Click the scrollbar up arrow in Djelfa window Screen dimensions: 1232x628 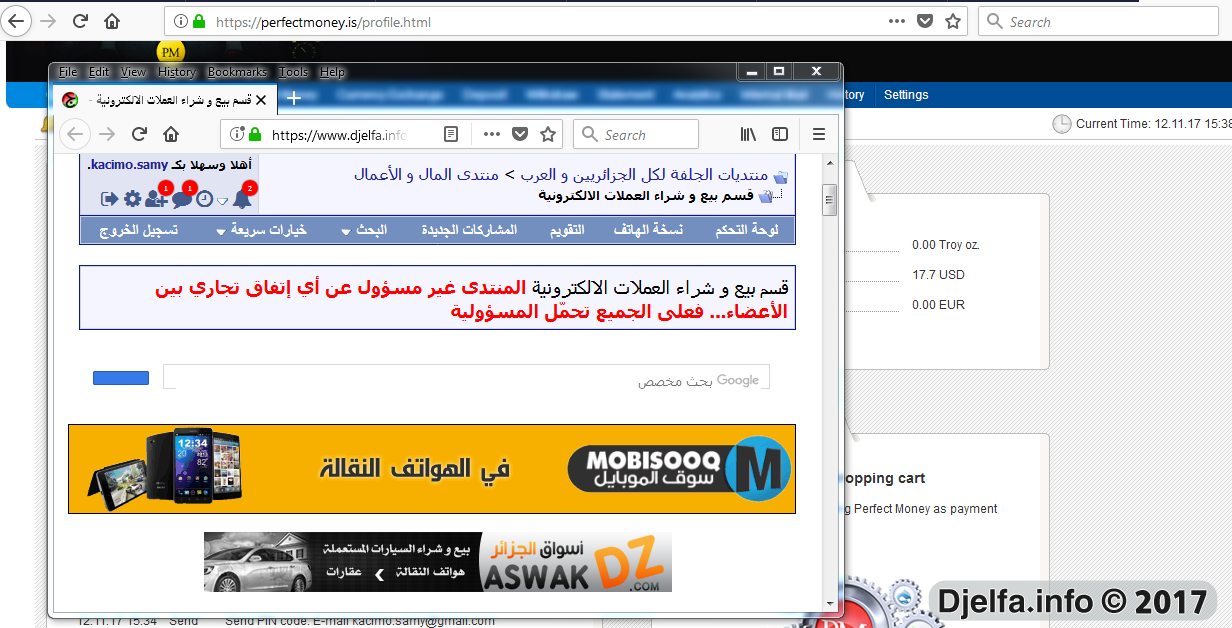pyautogui.click(x=830, y=161)
